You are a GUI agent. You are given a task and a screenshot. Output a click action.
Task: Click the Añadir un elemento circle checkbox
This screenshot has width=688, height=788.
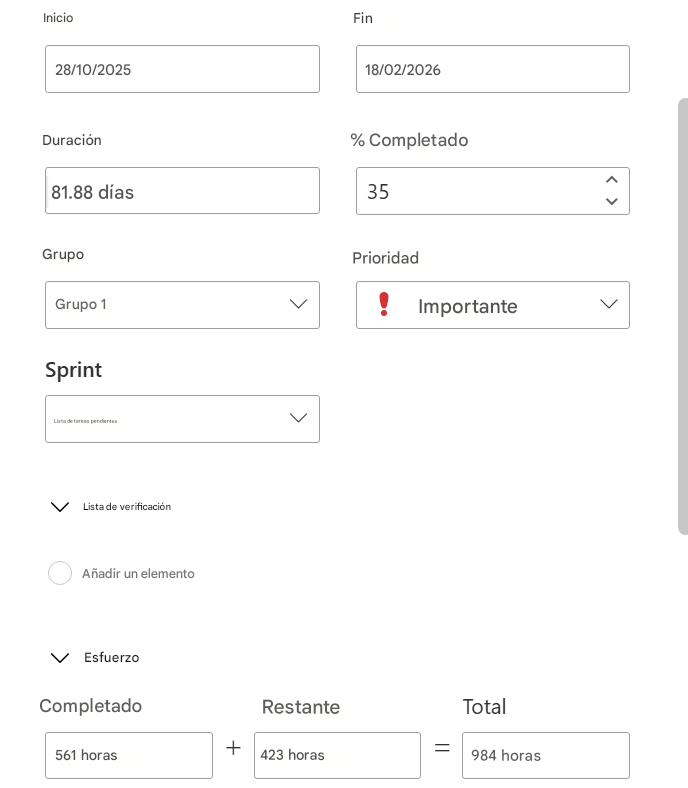click(x=60, y=573)
